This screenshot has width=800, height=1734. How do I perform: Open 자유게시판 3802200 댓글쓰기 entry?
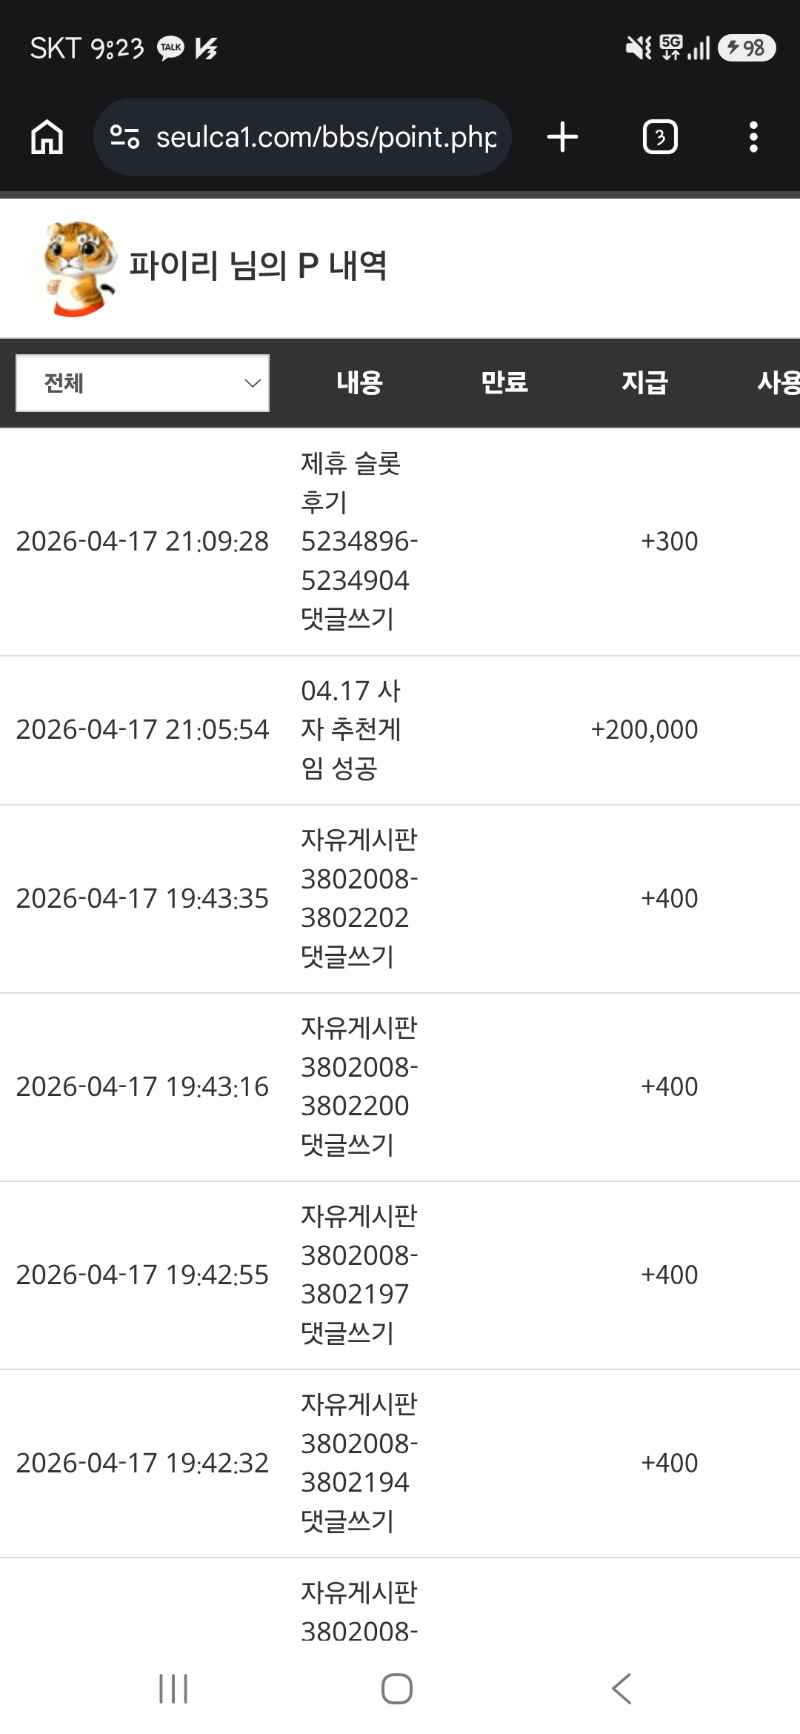[357, 1086]
